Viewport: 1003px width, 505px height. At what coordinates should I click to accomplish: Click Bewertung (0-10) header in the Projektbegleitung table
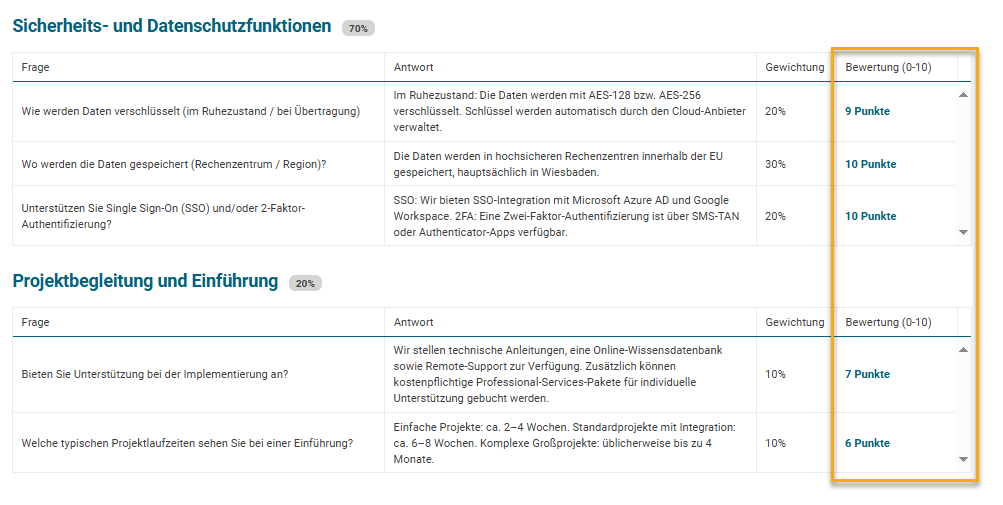tap(888, 322)
